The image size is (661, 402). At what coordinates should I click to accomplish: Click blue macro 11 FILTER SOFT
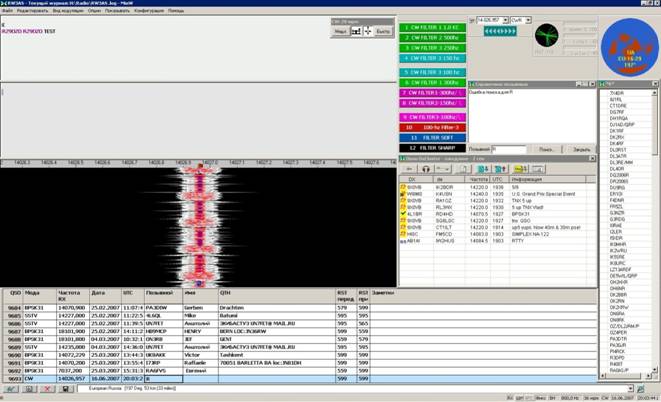pos(433,138)
